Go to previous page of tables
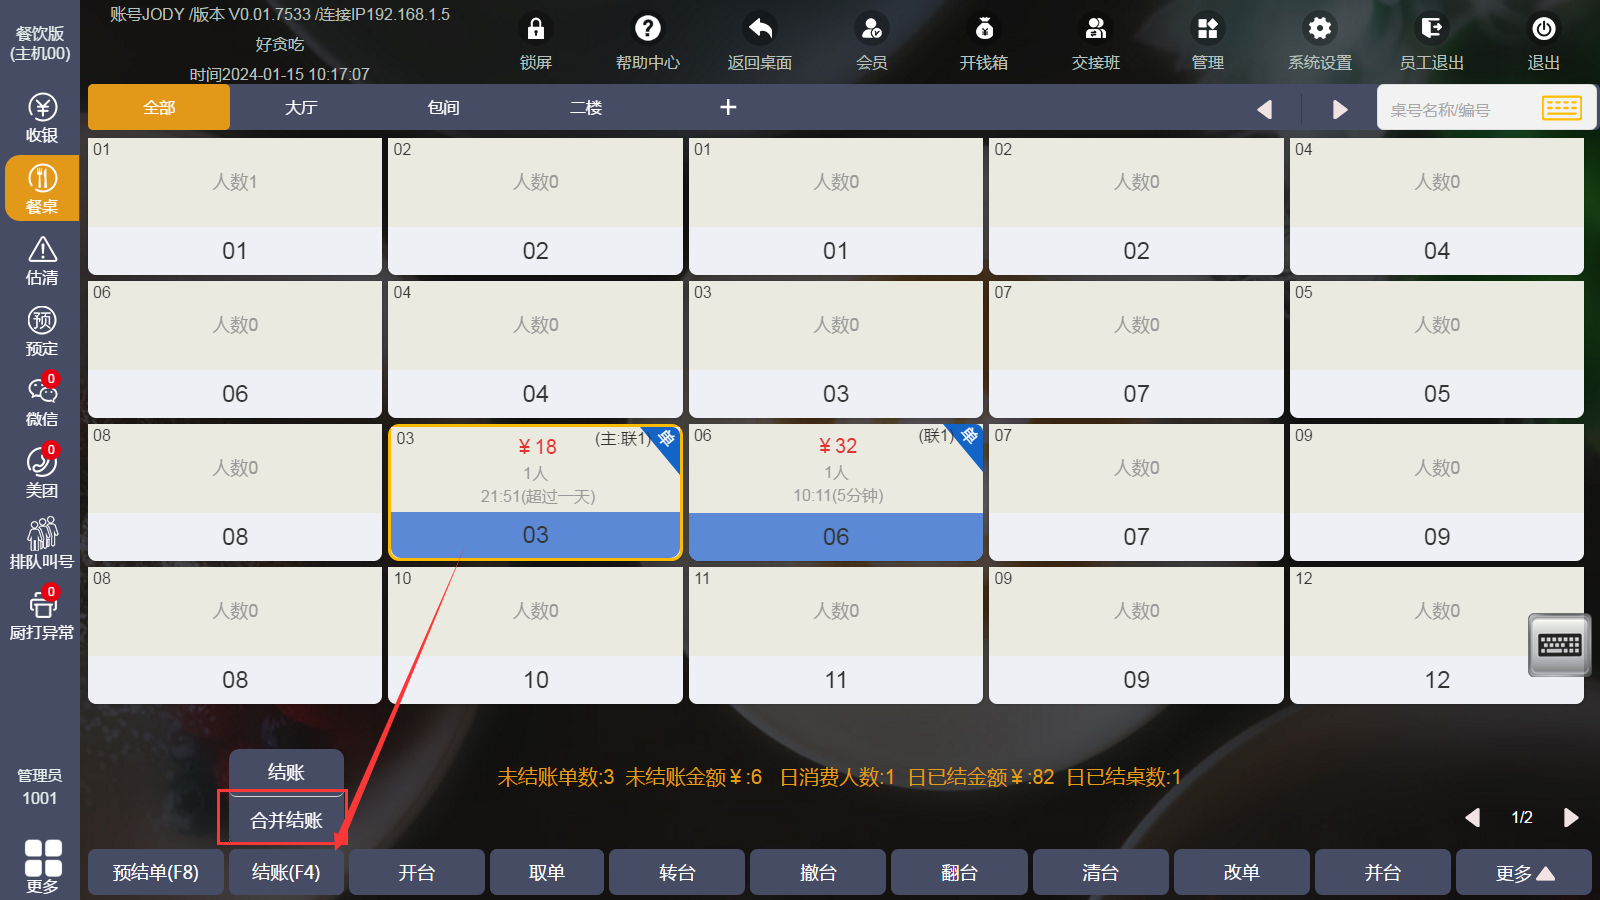Image resolution: width=1600 pixels, height=900 pixels. pyautogui.click(x=1472, y=818)
